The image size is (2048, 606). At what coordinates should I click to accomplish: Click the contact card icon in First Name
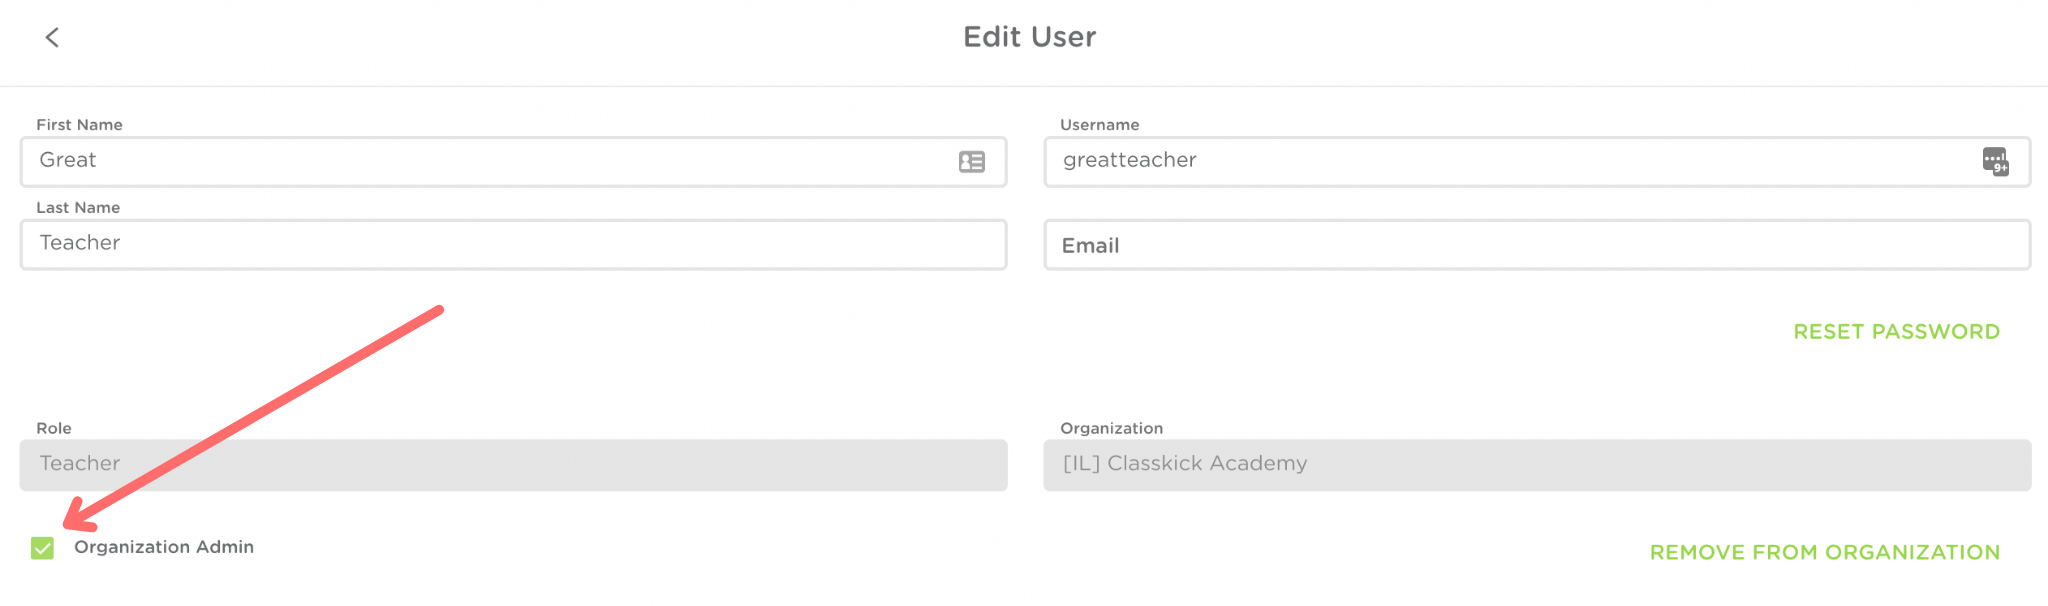[971, 162]
